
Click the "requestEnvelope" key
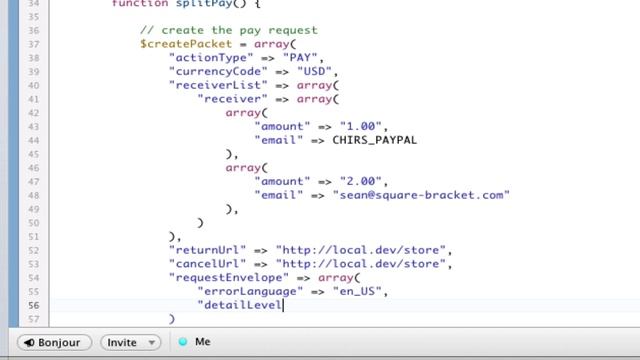point(229,278)
